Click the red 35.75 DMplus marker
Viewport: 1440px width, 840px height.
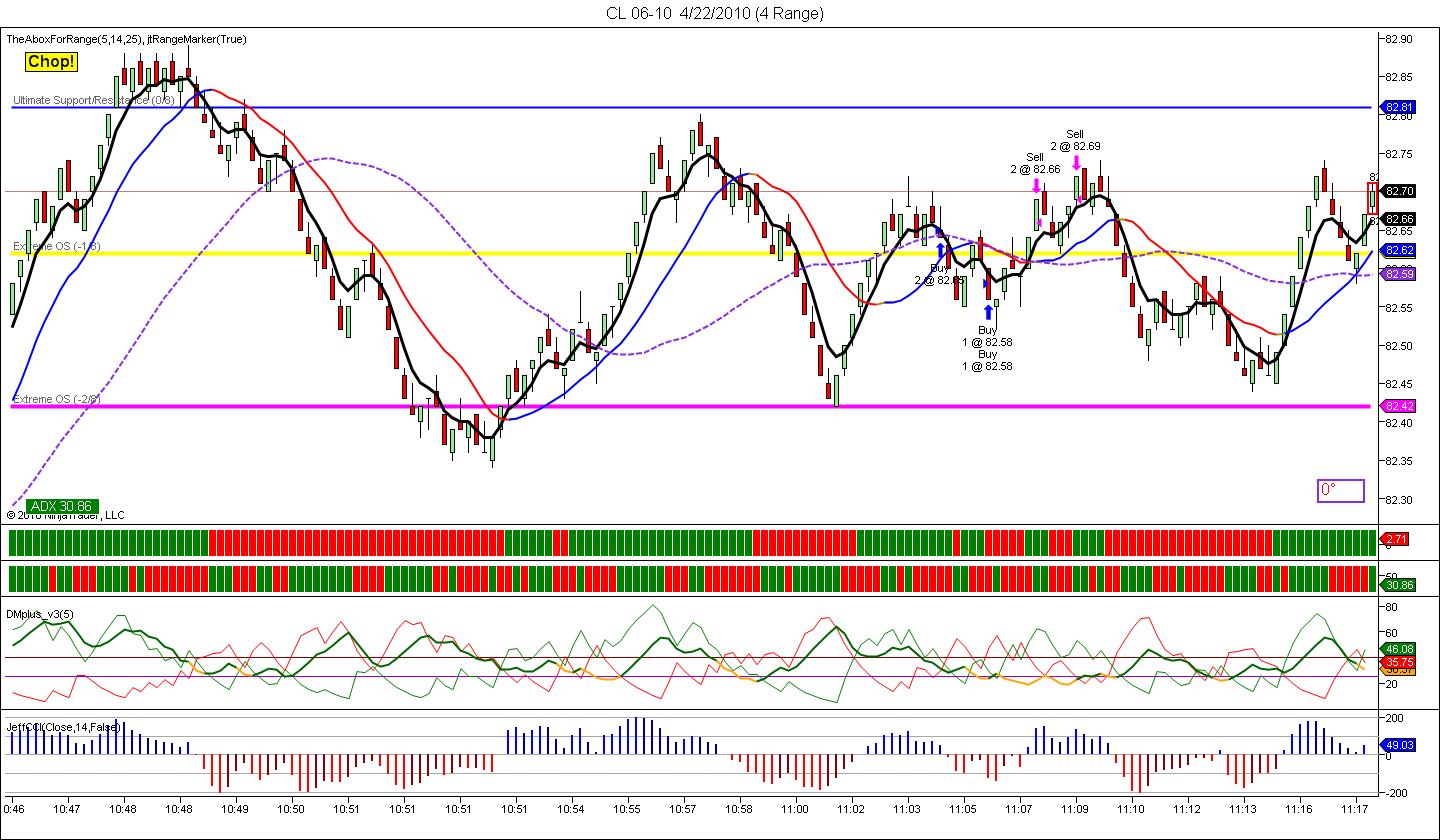(x=1398, y=662)
